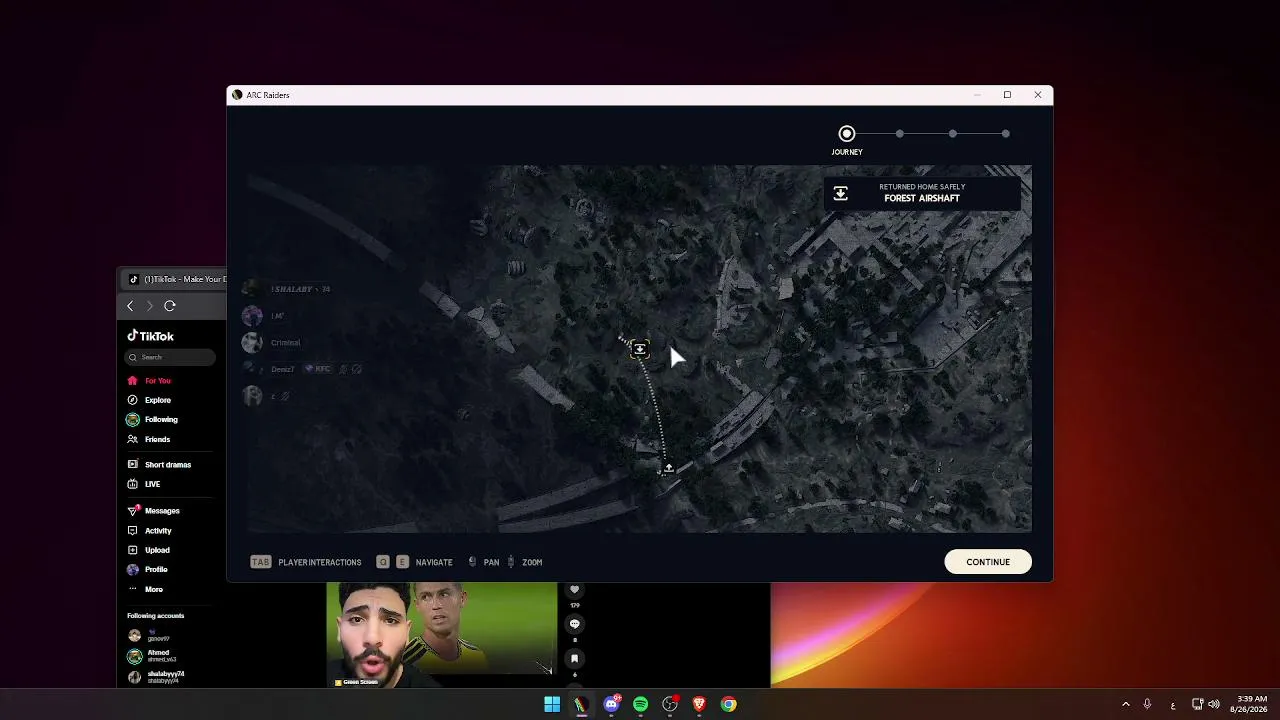The image size is (1280, 720).
Task: Click the mouse scroll Zoom hint icon
Action: coord(511,562)
